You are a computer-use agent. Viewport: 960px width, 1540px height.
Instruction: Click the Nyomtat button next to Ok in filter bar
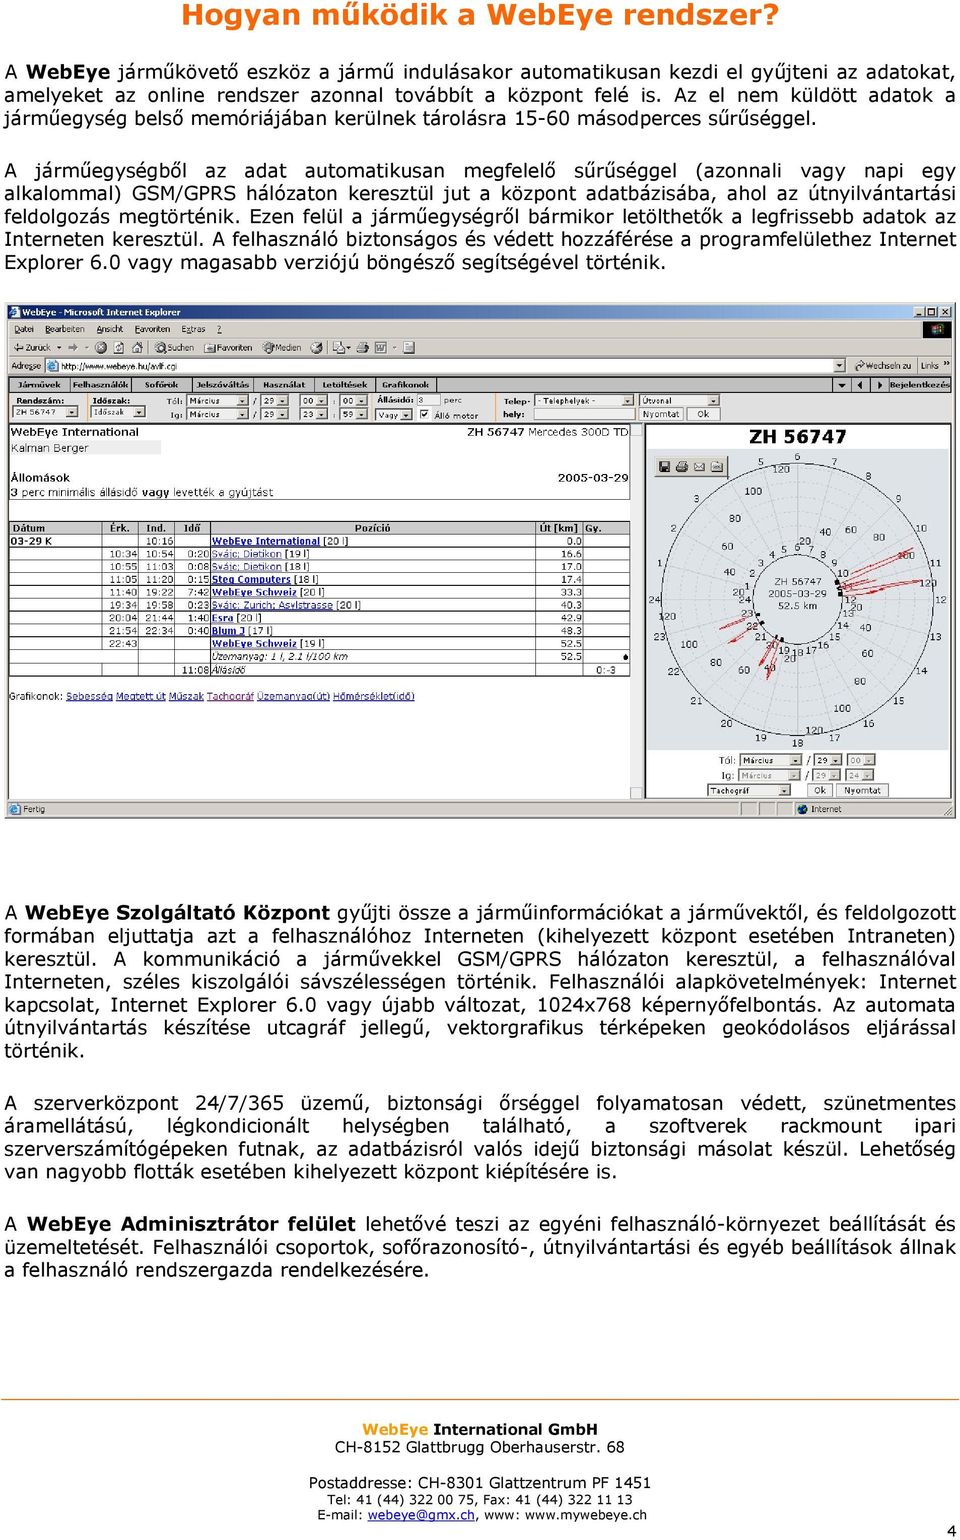[x=662, y=414]
